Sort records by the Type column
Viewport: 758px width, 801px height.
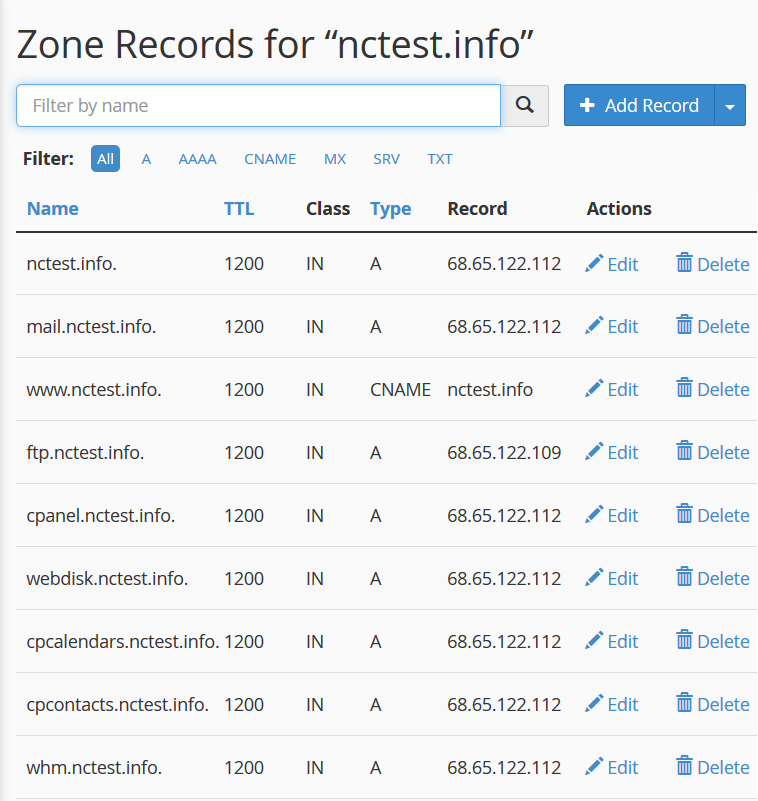(x=391, y=208)
